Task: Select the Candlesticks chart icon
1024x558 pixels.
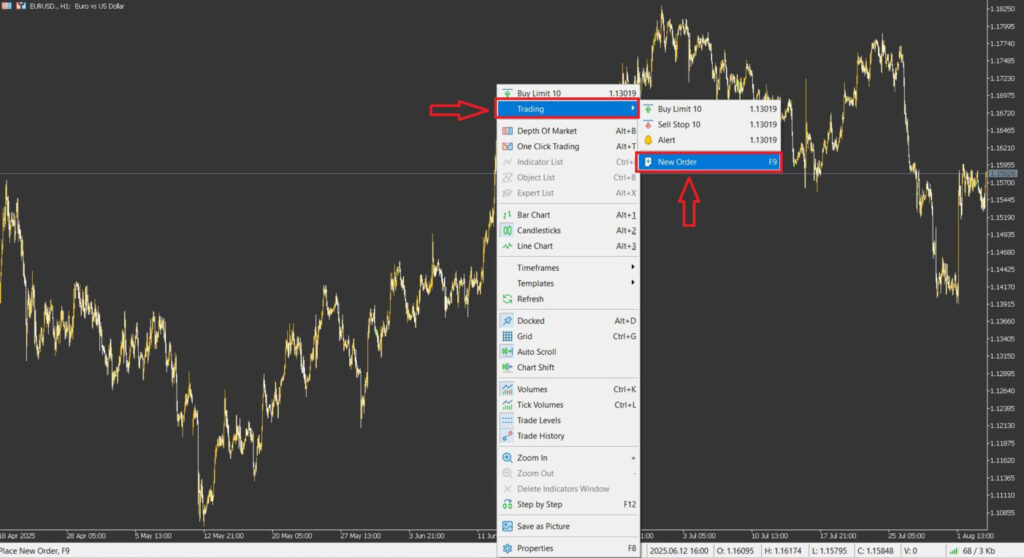Action: point(508,231)
